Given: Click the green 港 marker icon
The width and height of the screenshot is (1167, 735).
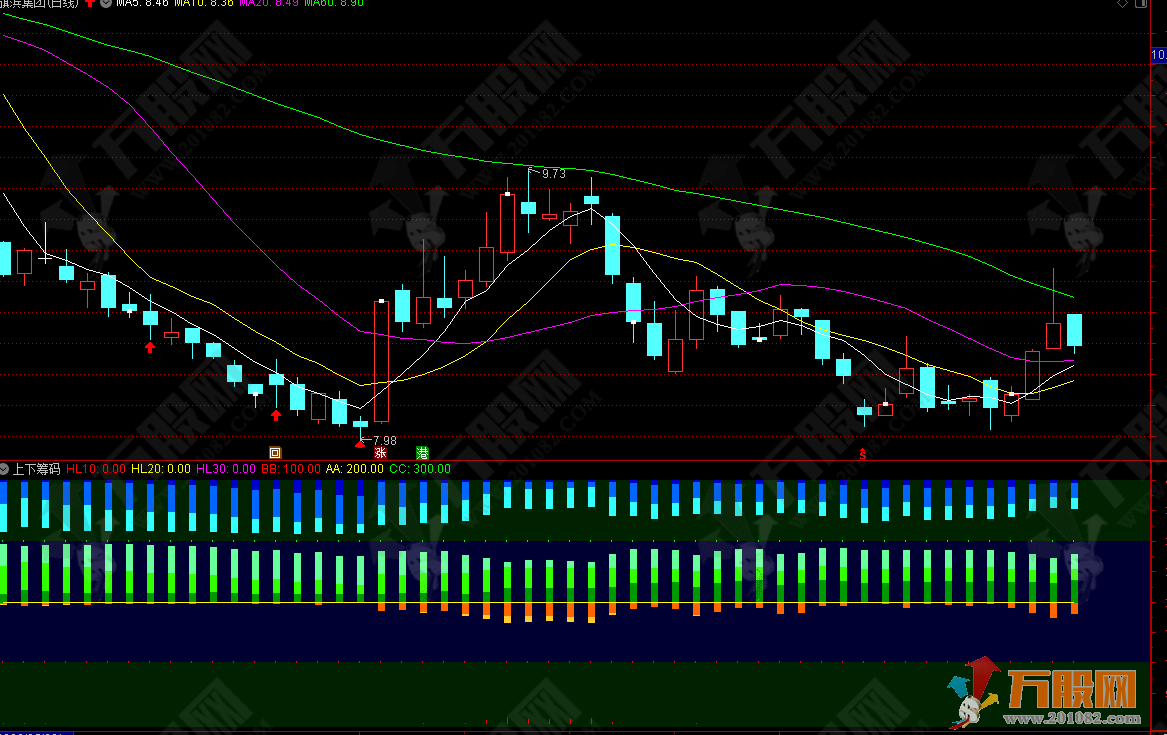Looking at the screenshot, I should pos(422,453).
